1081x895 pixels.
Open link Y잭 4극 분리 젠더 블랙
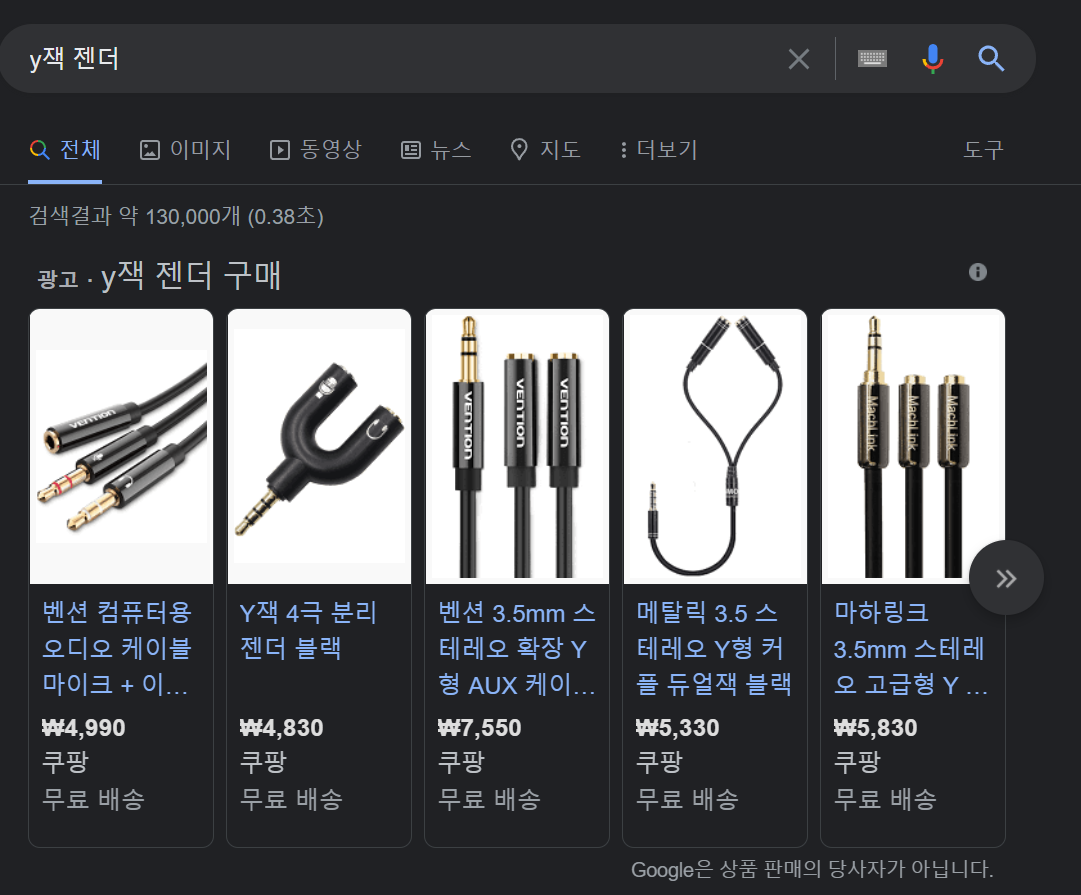308,630
